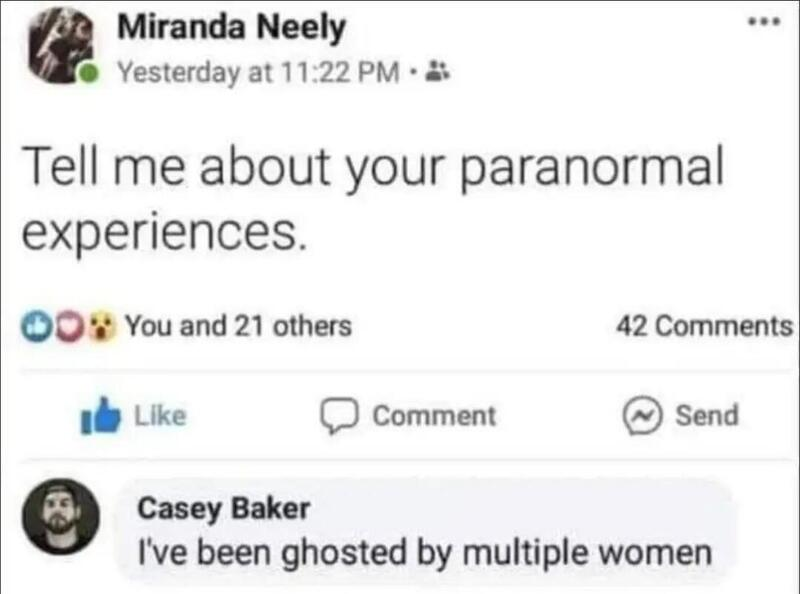Click the green online status dot
This screenshot has height=594, width=800.
click(89, 75)
